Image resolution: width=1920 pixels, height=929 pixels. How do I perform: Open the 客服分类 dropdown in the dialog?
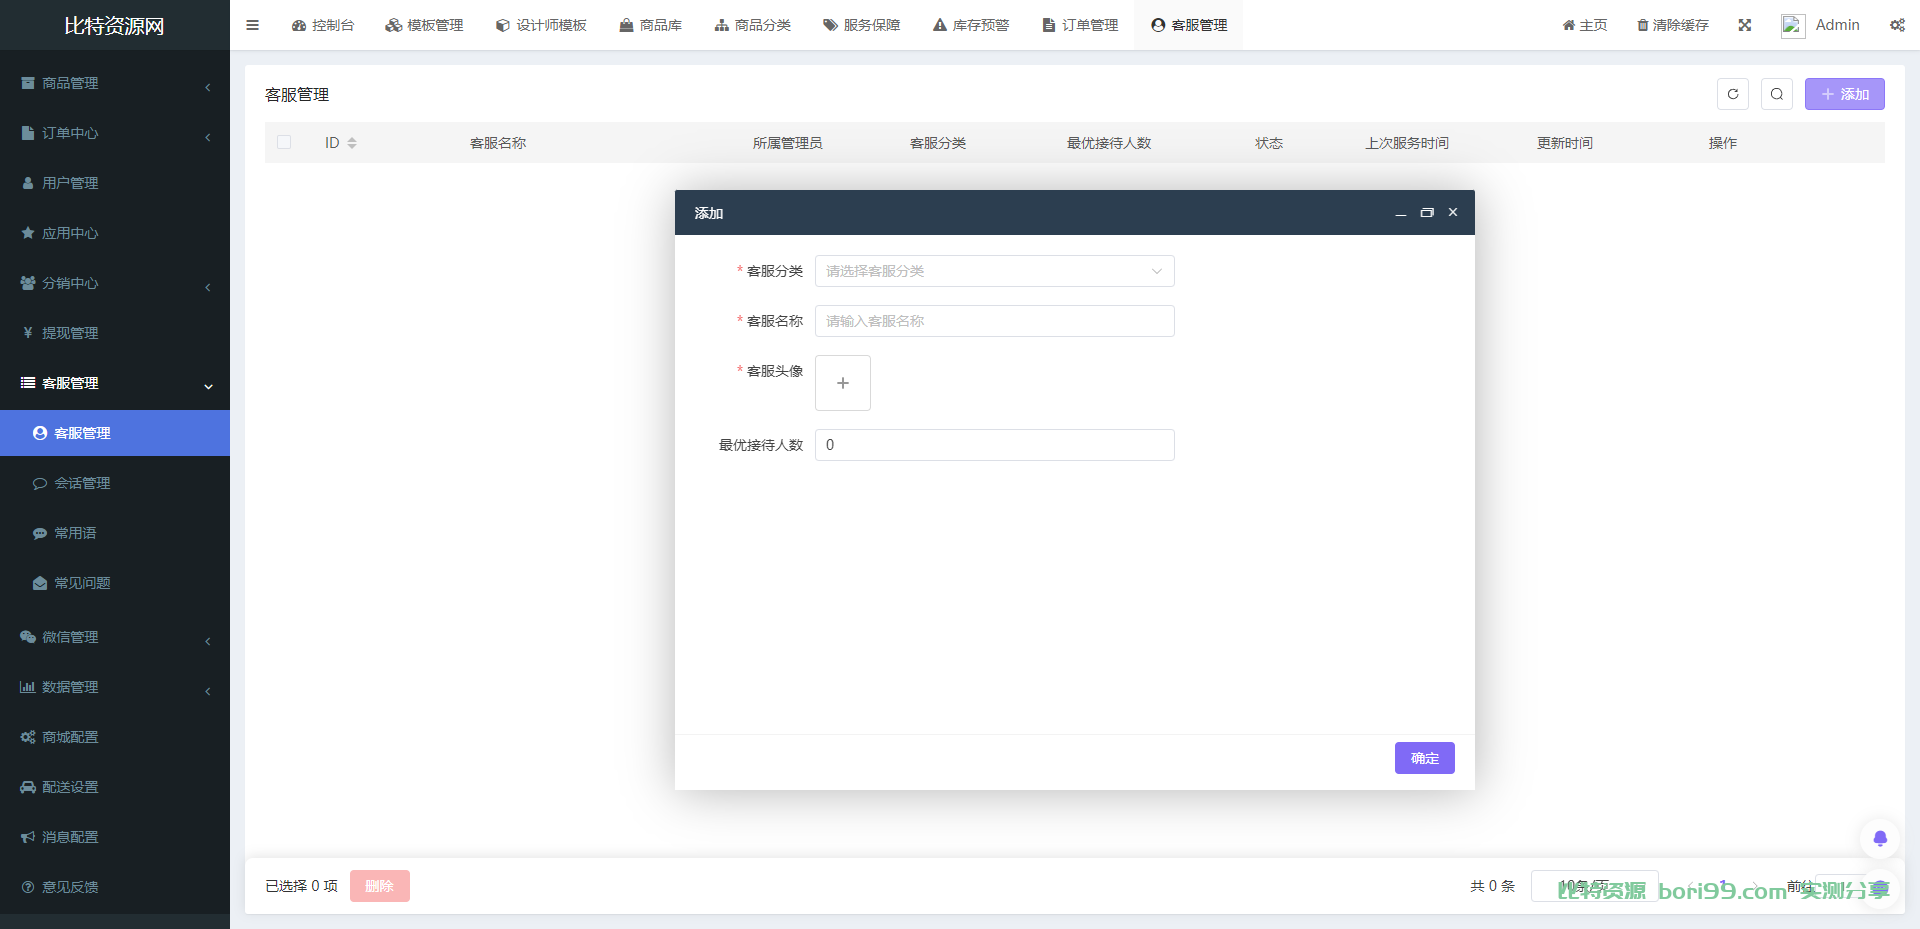(x=995, y=271)
